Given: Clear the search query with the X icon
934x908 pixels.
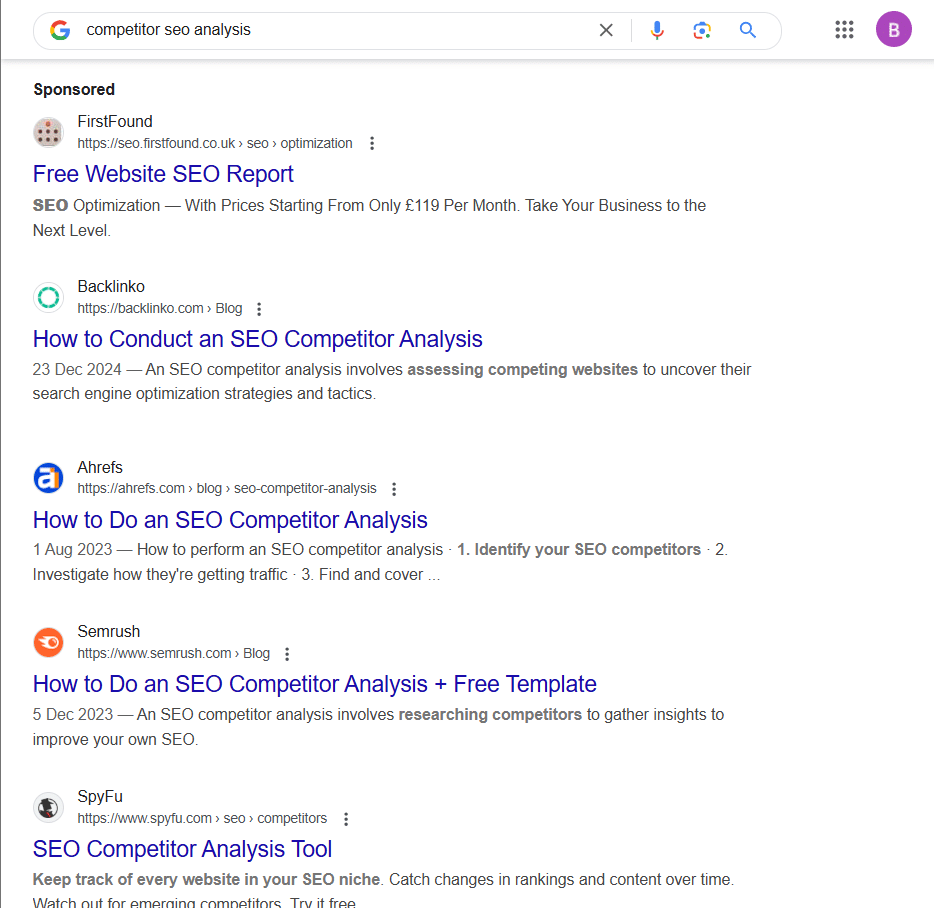Looking at the screenshot, I should click(606, 30).
